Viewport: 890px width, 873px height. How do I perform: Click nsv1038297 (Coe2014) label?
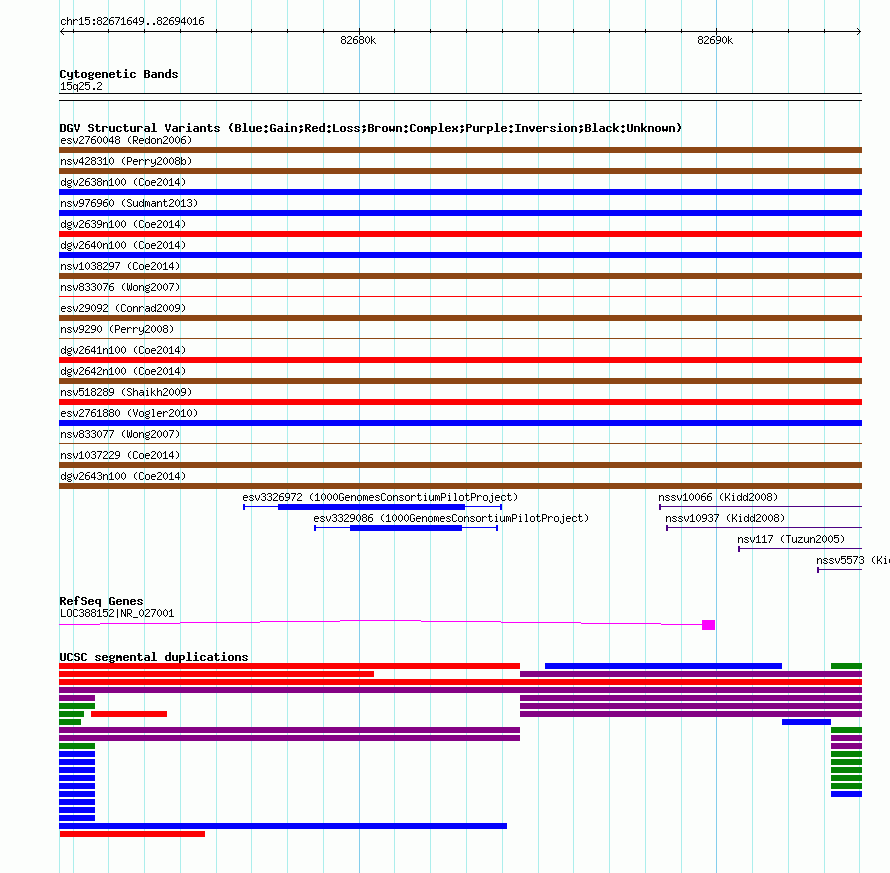120,266
